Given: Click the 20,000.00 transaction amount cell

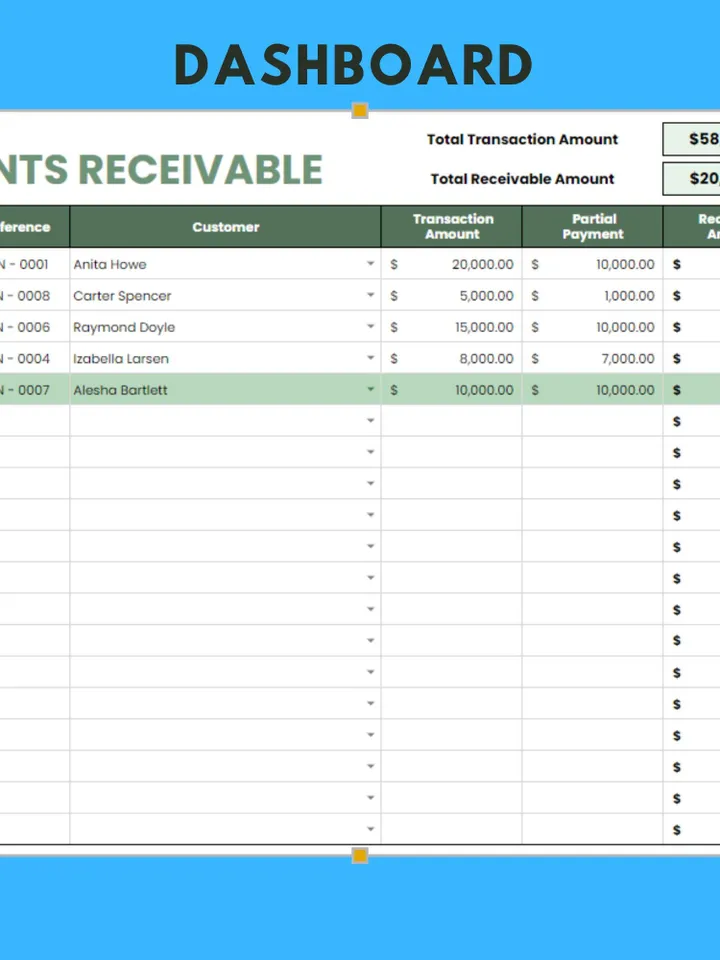Looking at the screenshot, I should point(452,264).
